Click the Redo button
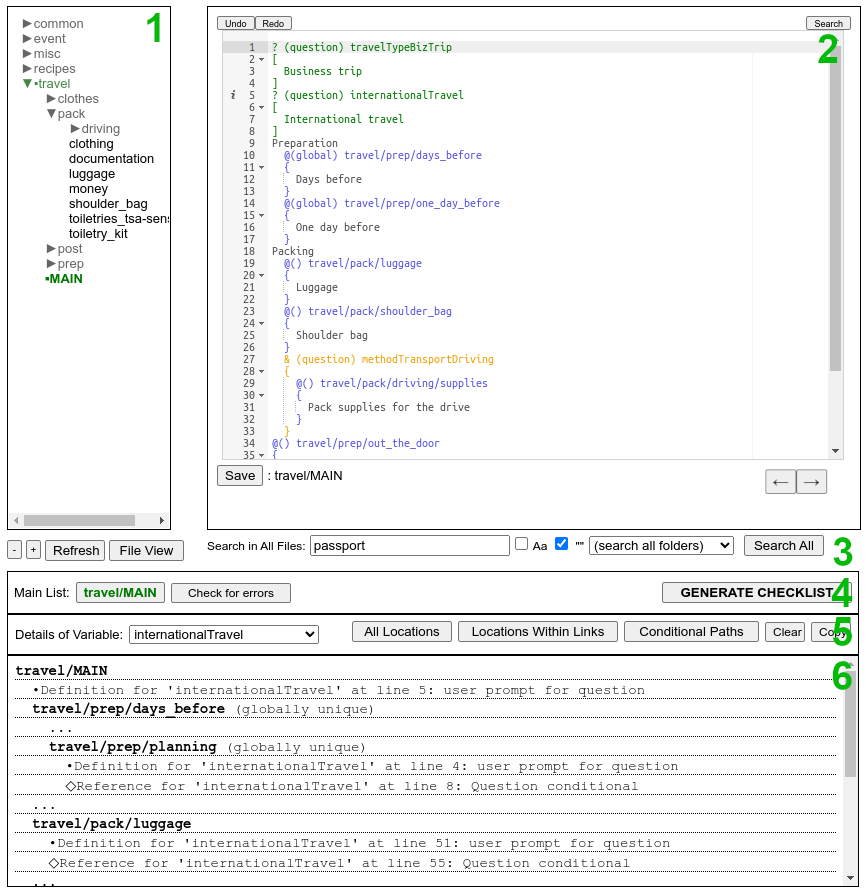This screenshot has height=894, width=866. tap(273, 23)
